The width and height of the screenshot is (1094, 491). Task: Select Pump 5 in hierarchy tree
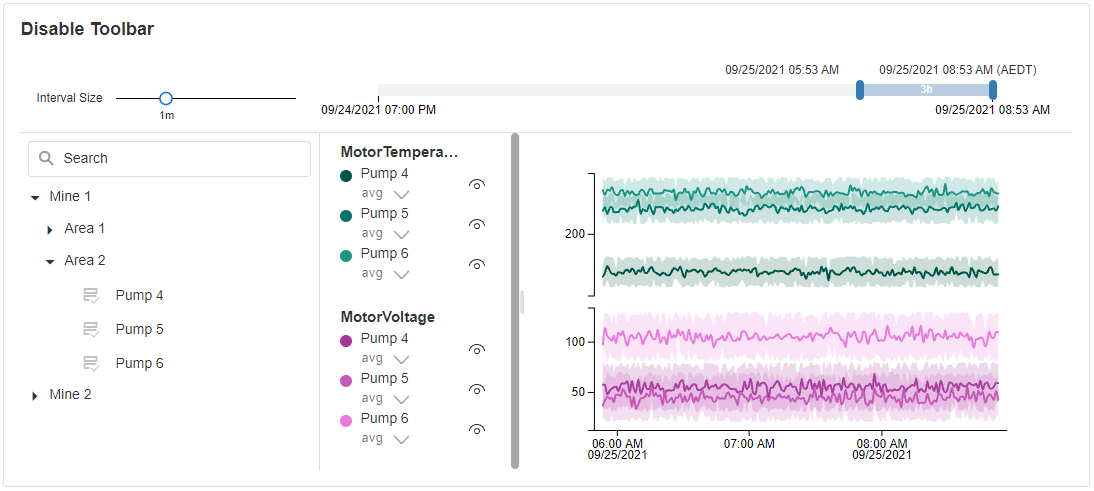[x=139, y=329]
